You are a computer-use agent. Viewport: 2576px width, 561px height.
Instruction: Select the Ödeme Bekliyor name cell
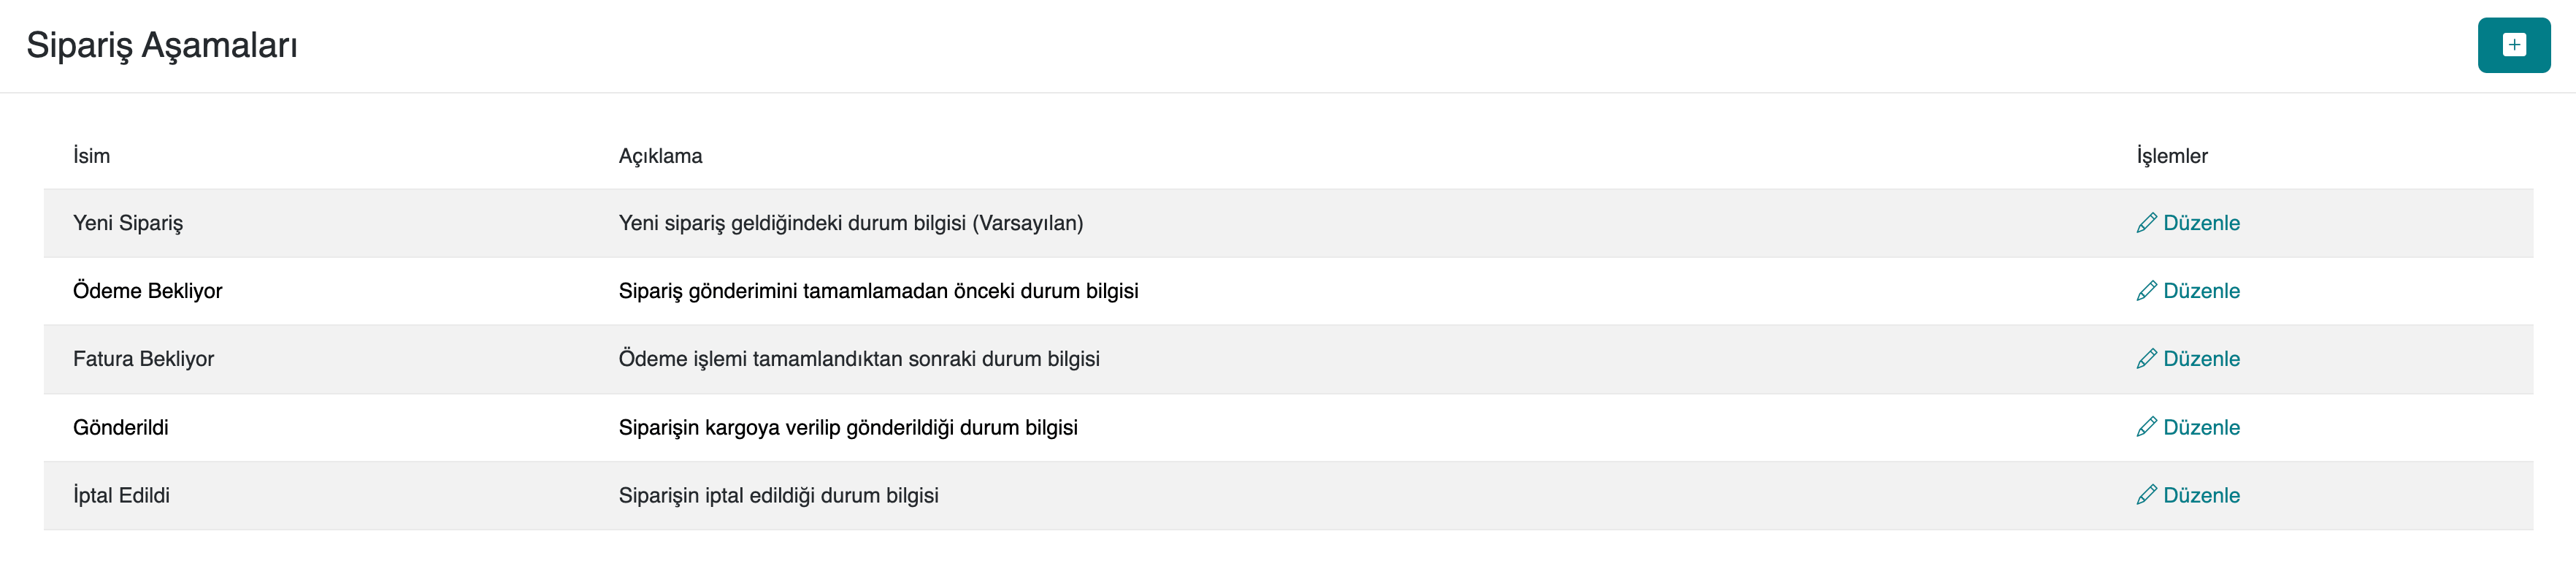(147, 291)
